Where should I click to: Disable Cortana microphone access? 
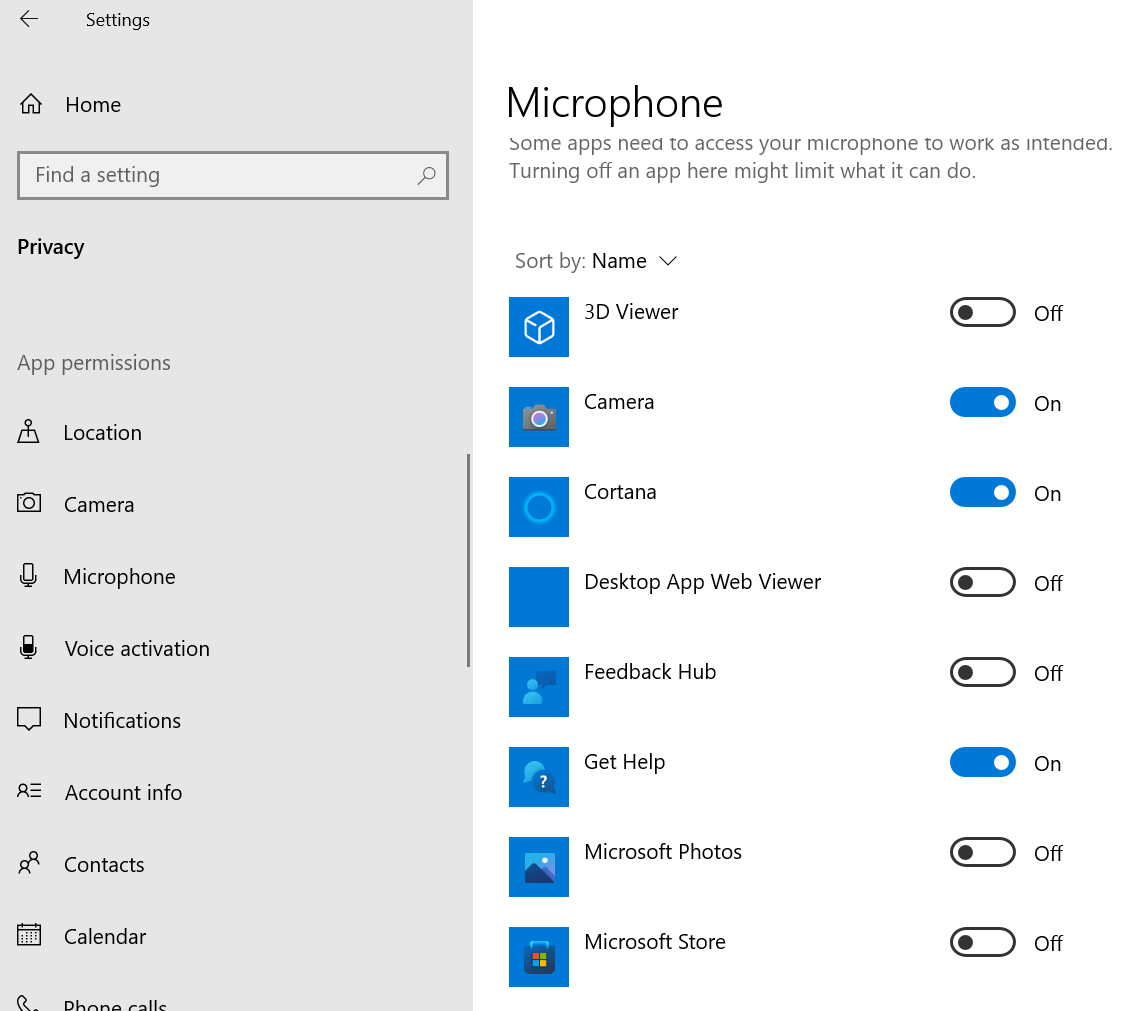982,492
